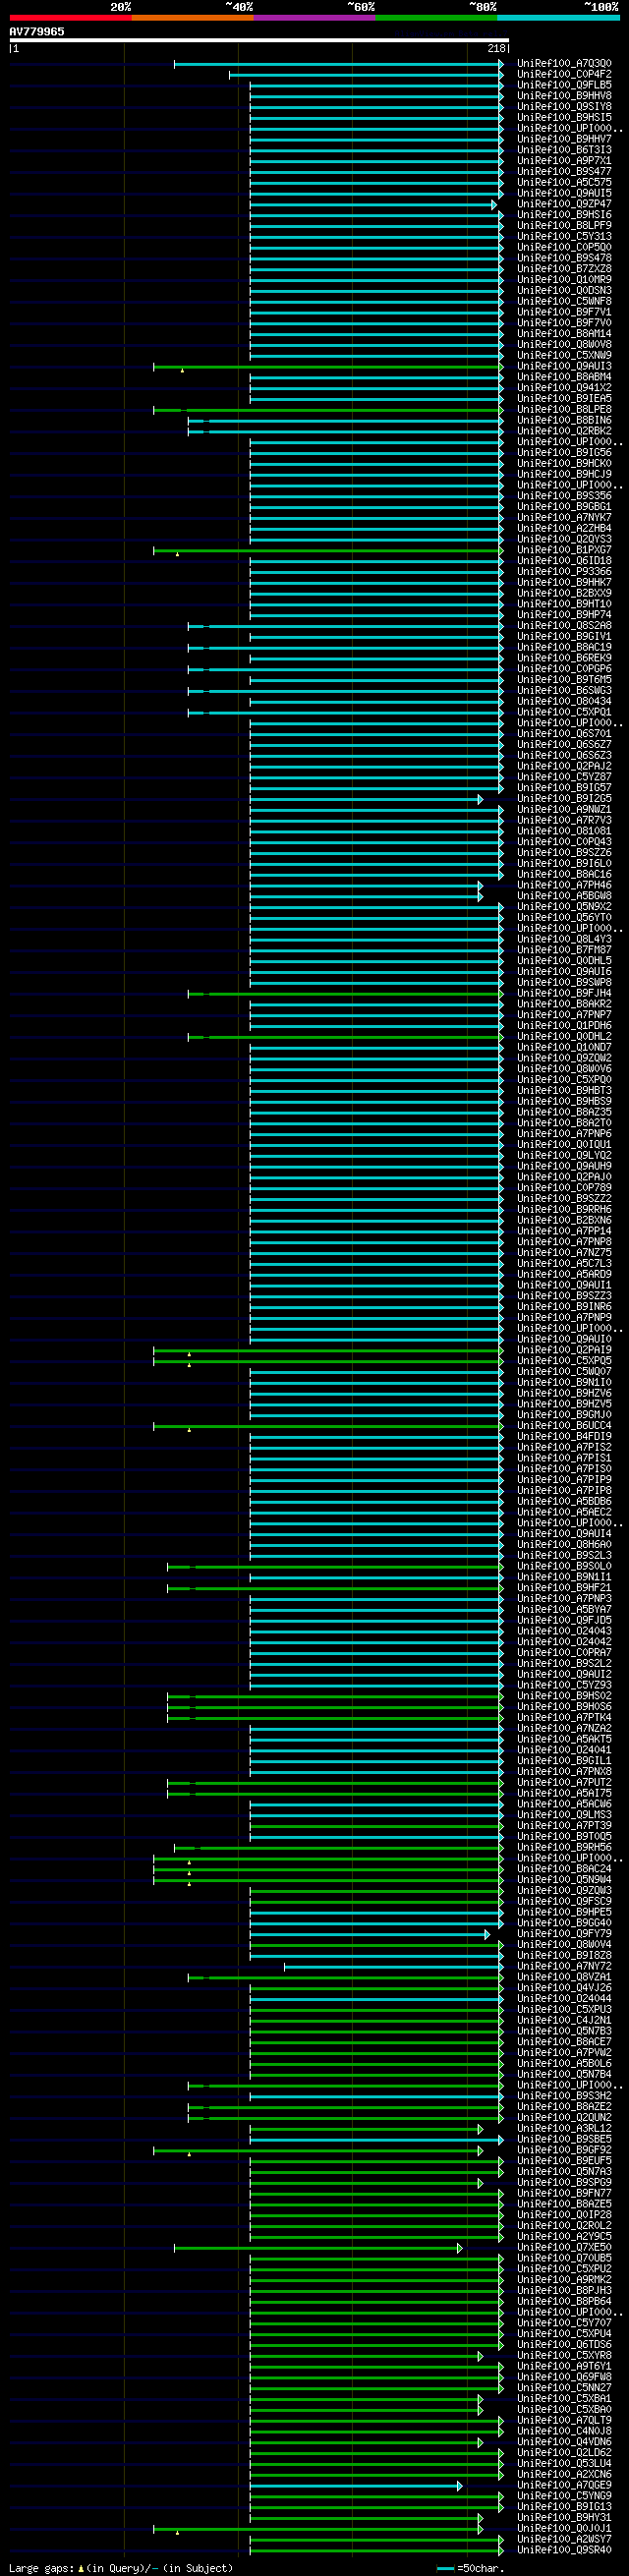Select label UniRef100_P93366
The image size is (629, 2576).
tap(564, 572)
